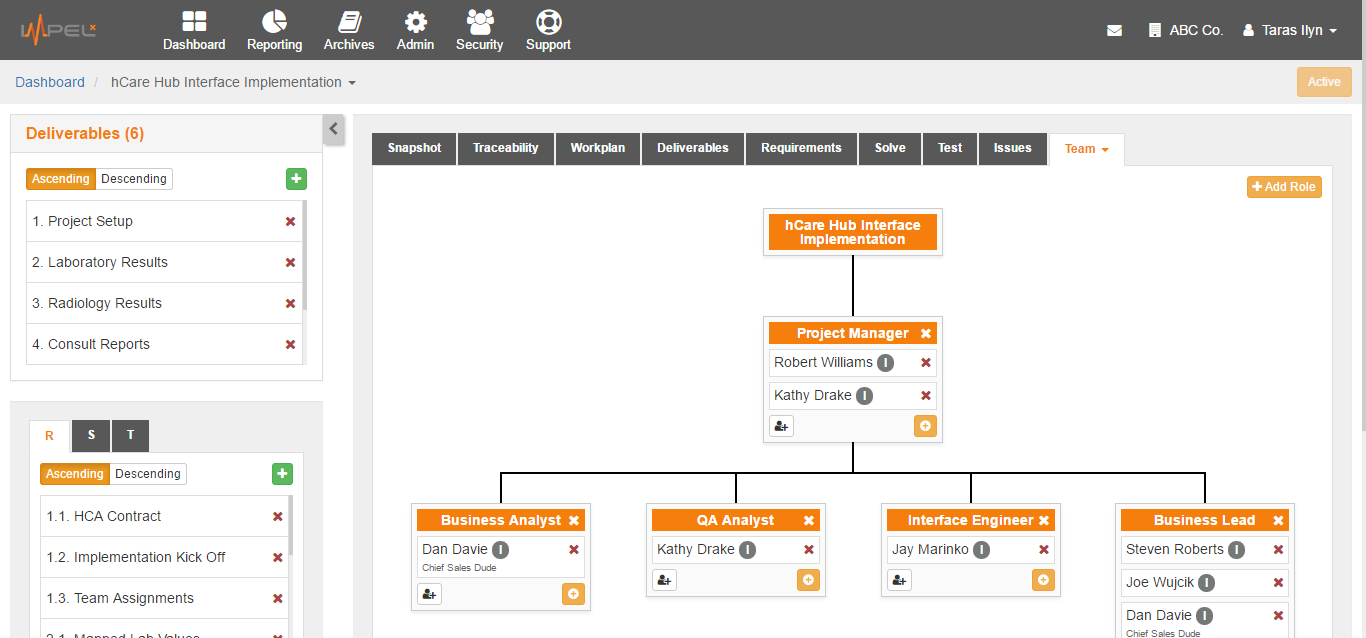Open hCare Hub Interface Implementation breadcrumb dropdown
This screenshot has height=638, width=1366.
[233, 82]
